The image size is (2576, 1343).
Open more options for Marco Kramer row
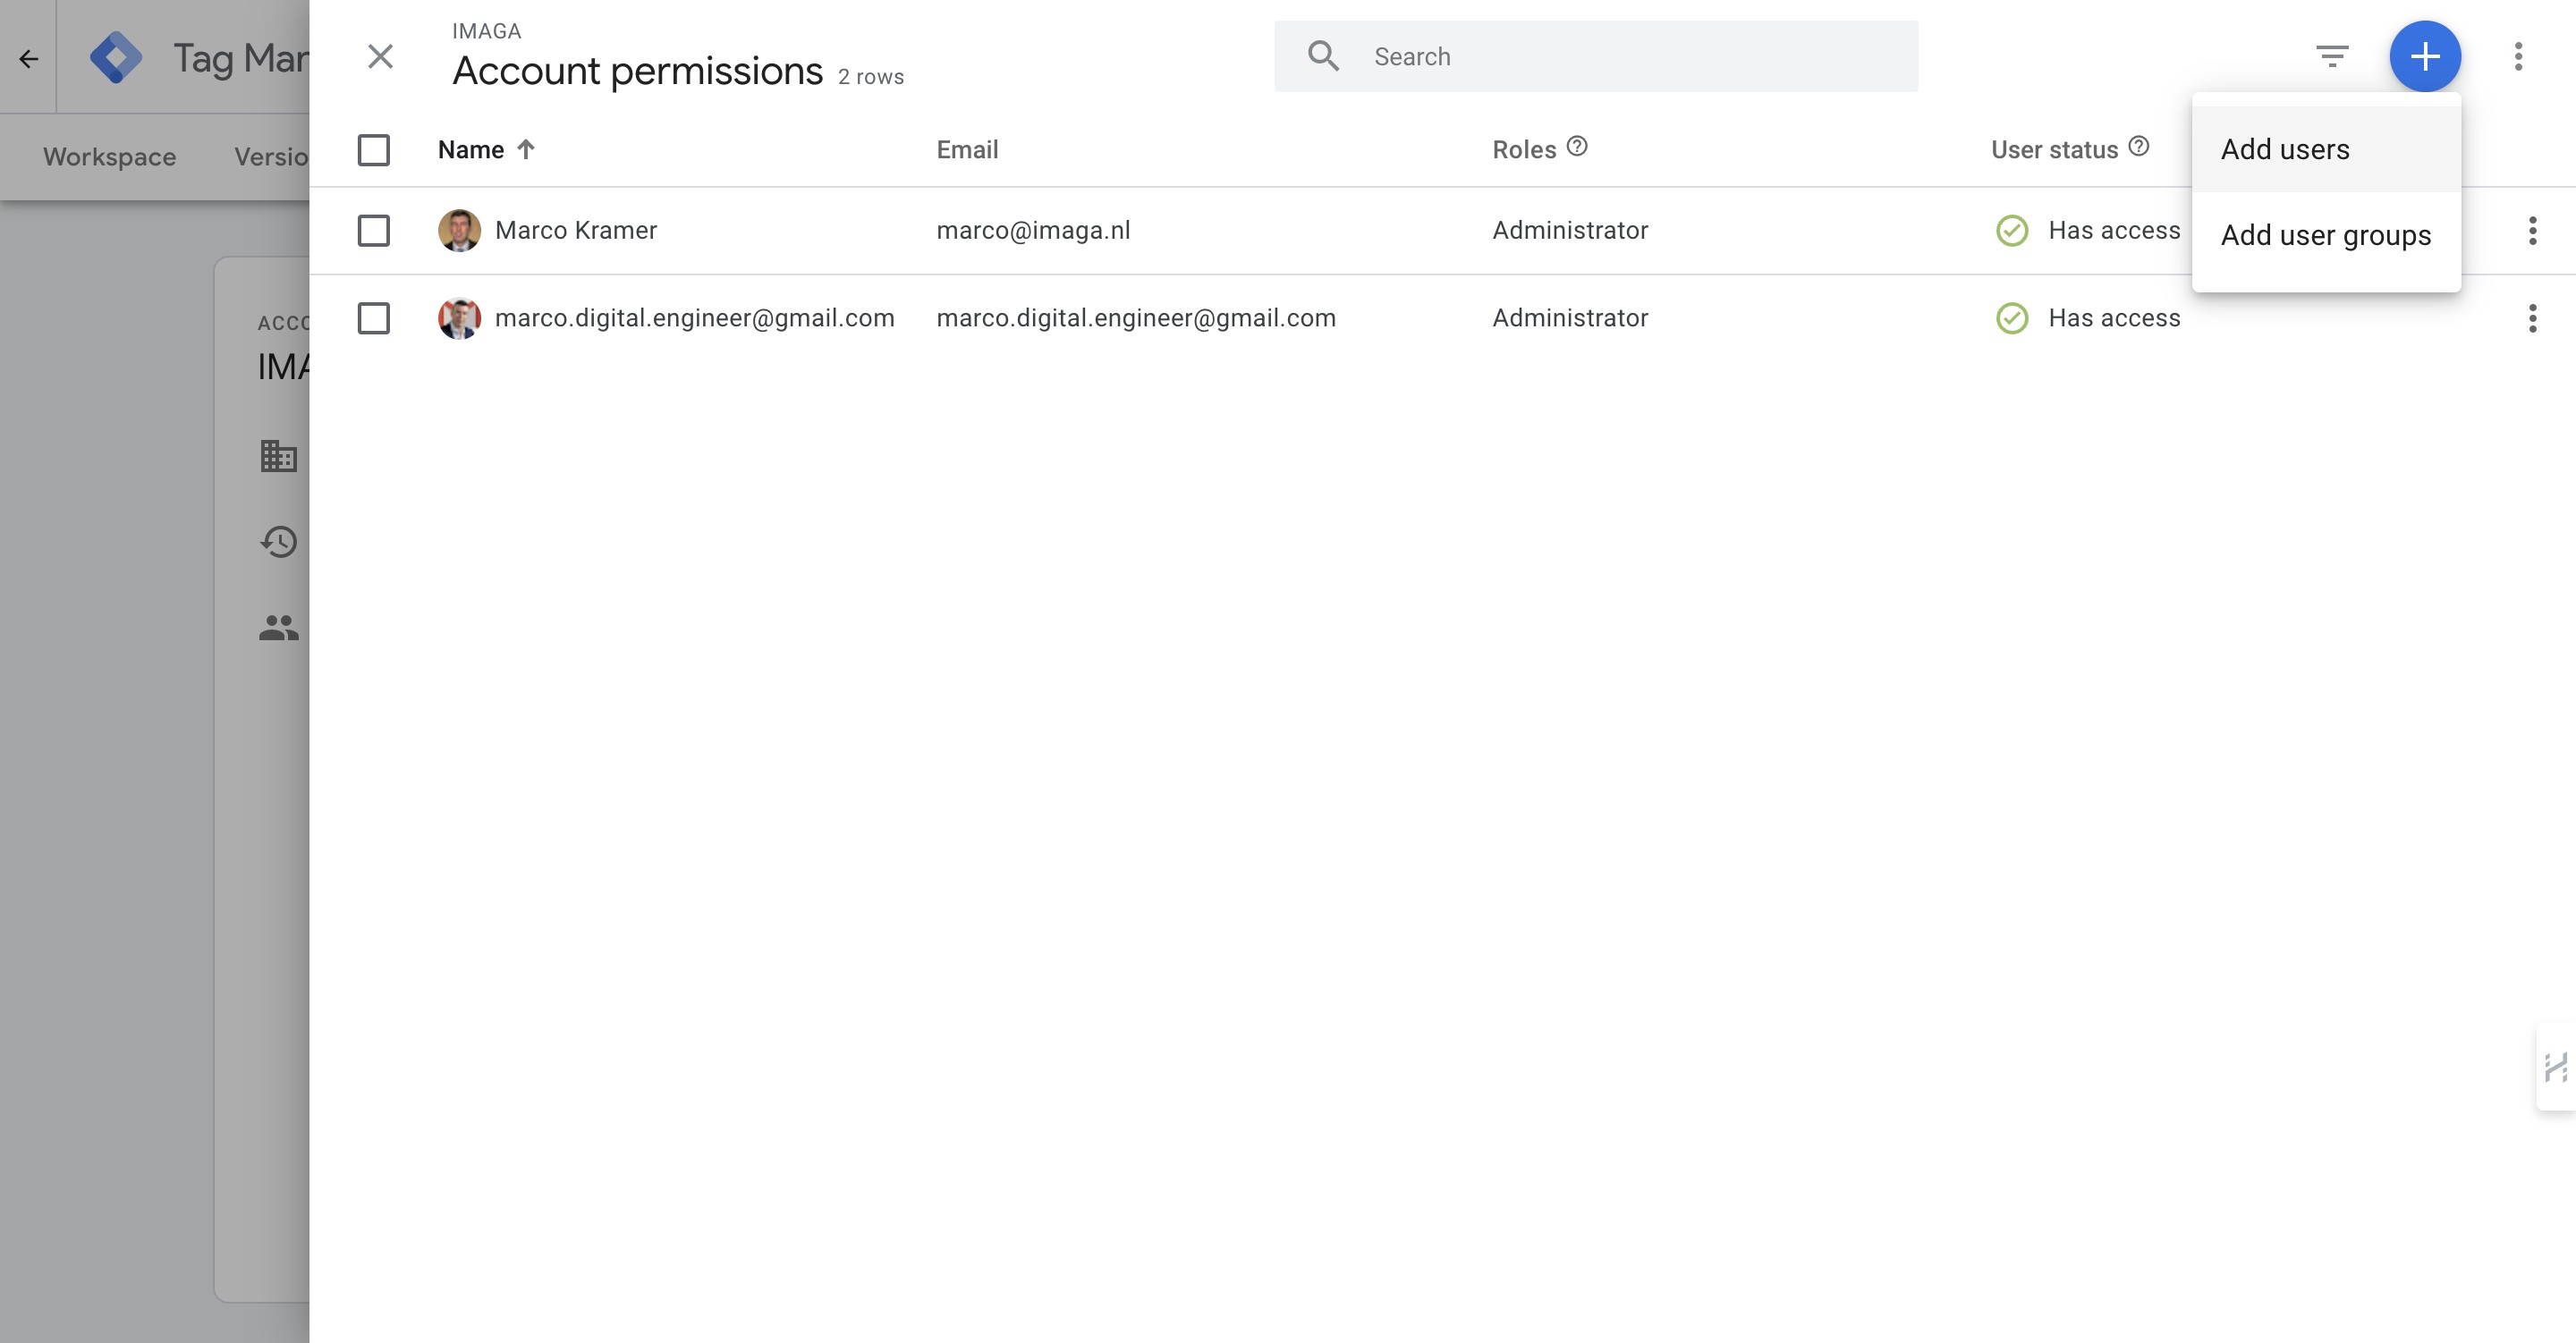(x=2532, y=231)
